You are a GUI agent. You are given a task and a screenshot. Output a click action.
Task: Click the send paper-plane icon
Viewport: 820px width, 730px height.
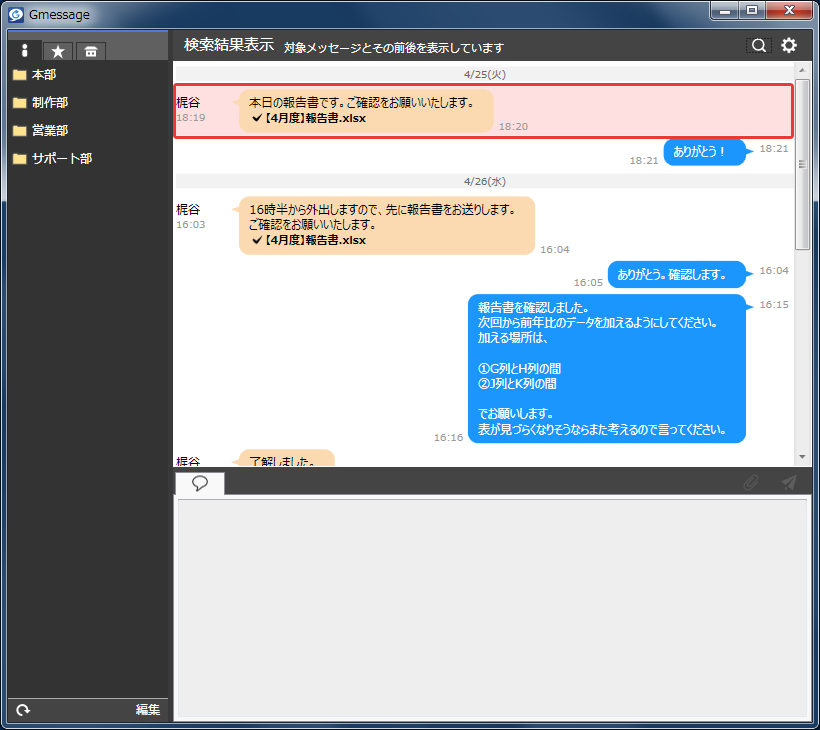coord(789,482)
